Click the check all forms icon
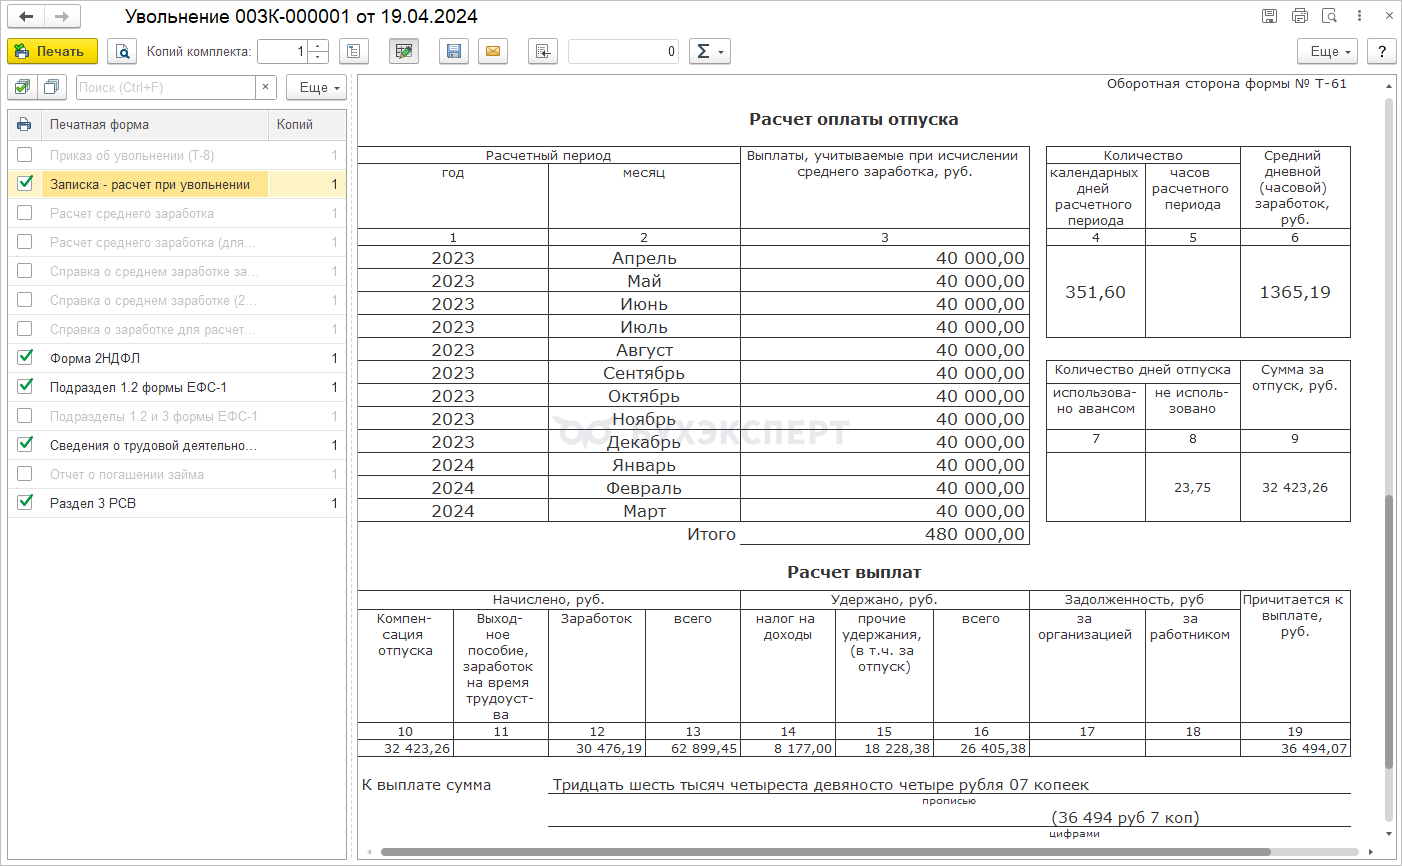Screen dimensions: 1402x866 (x=23, y=88)
